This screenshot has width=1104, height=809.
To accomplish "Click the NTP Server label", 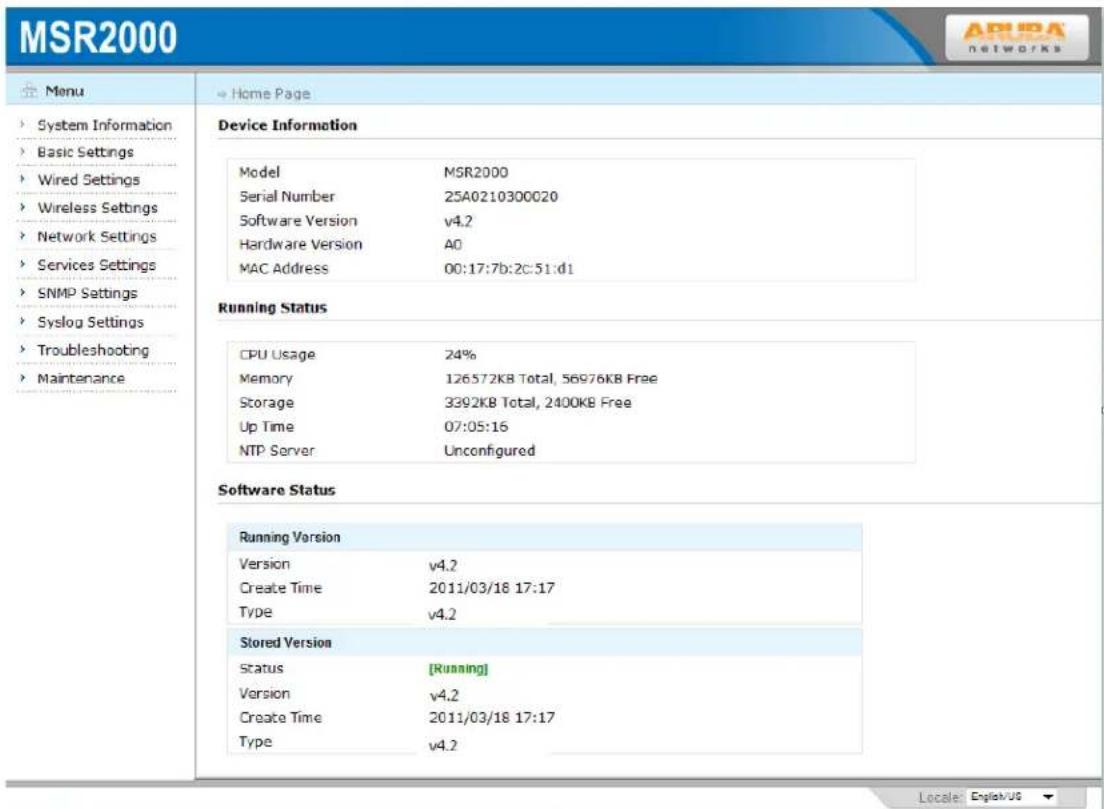I will 276,451.
